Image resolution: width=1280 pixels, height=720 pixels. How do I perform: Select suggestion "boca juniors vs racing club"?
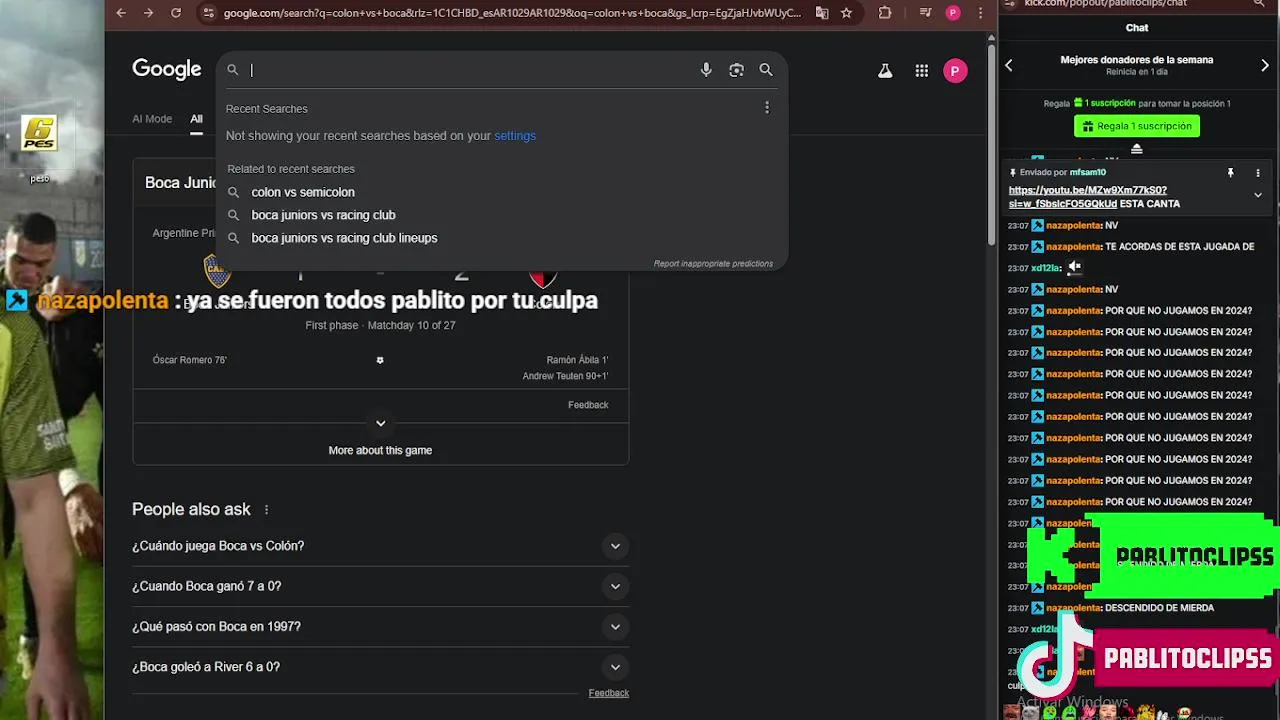[x=323, y=215]
